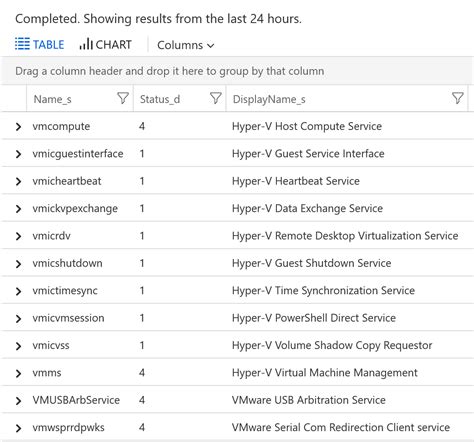This screenshot has height=442, width=474.
Task: Click status value 1 in vmicvss row
Action: point(142,345)
